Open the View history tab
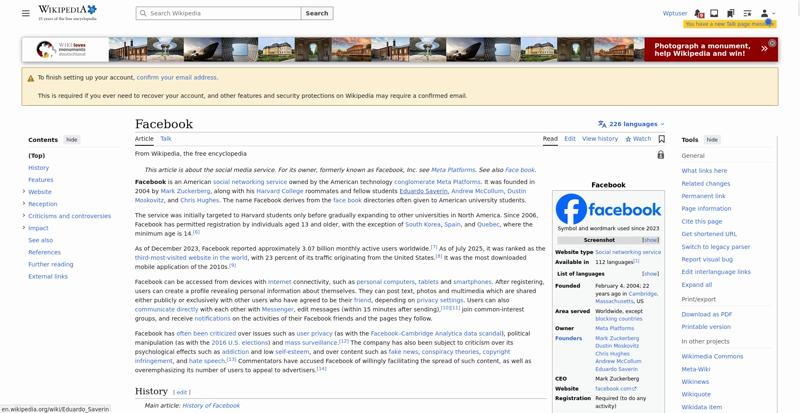800x413 pixels. tap(600, 139)
